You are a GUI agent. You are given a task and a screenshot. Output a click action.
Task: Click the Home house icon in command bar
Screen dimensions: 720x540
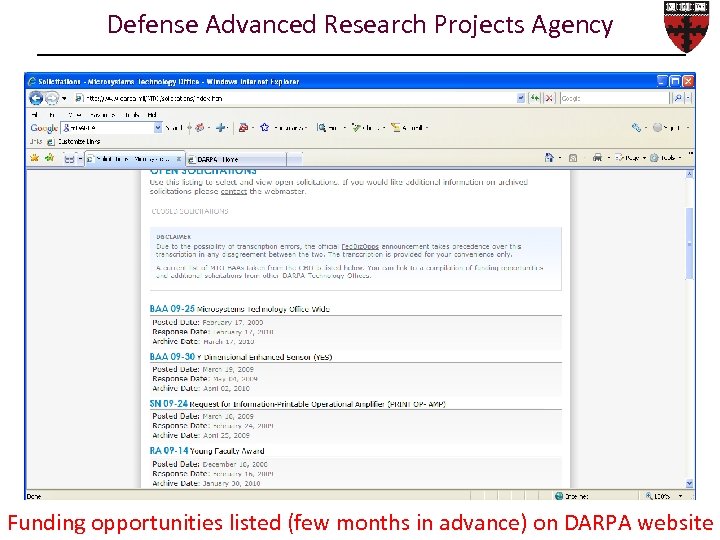click(549, 158)
